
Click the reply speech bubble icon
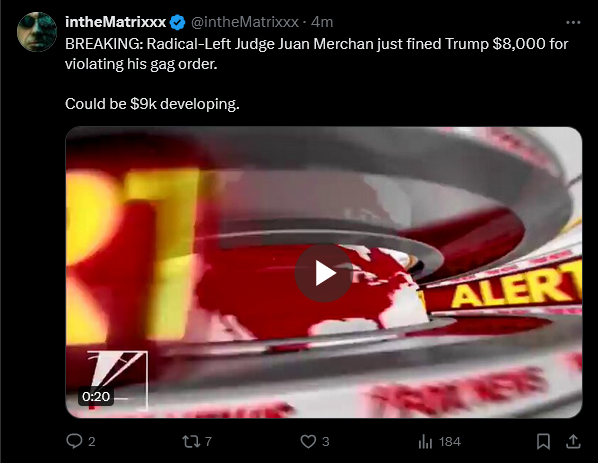(74, 441)
